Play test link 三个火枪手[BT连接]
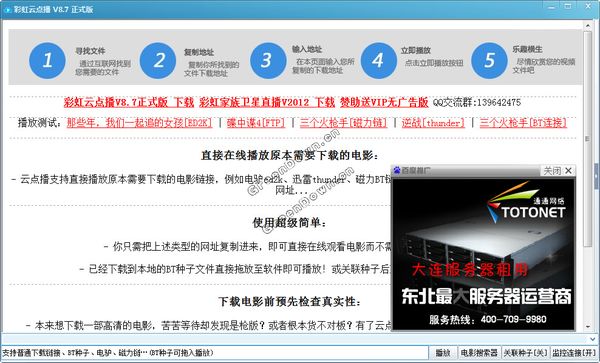 click(523, 123)
